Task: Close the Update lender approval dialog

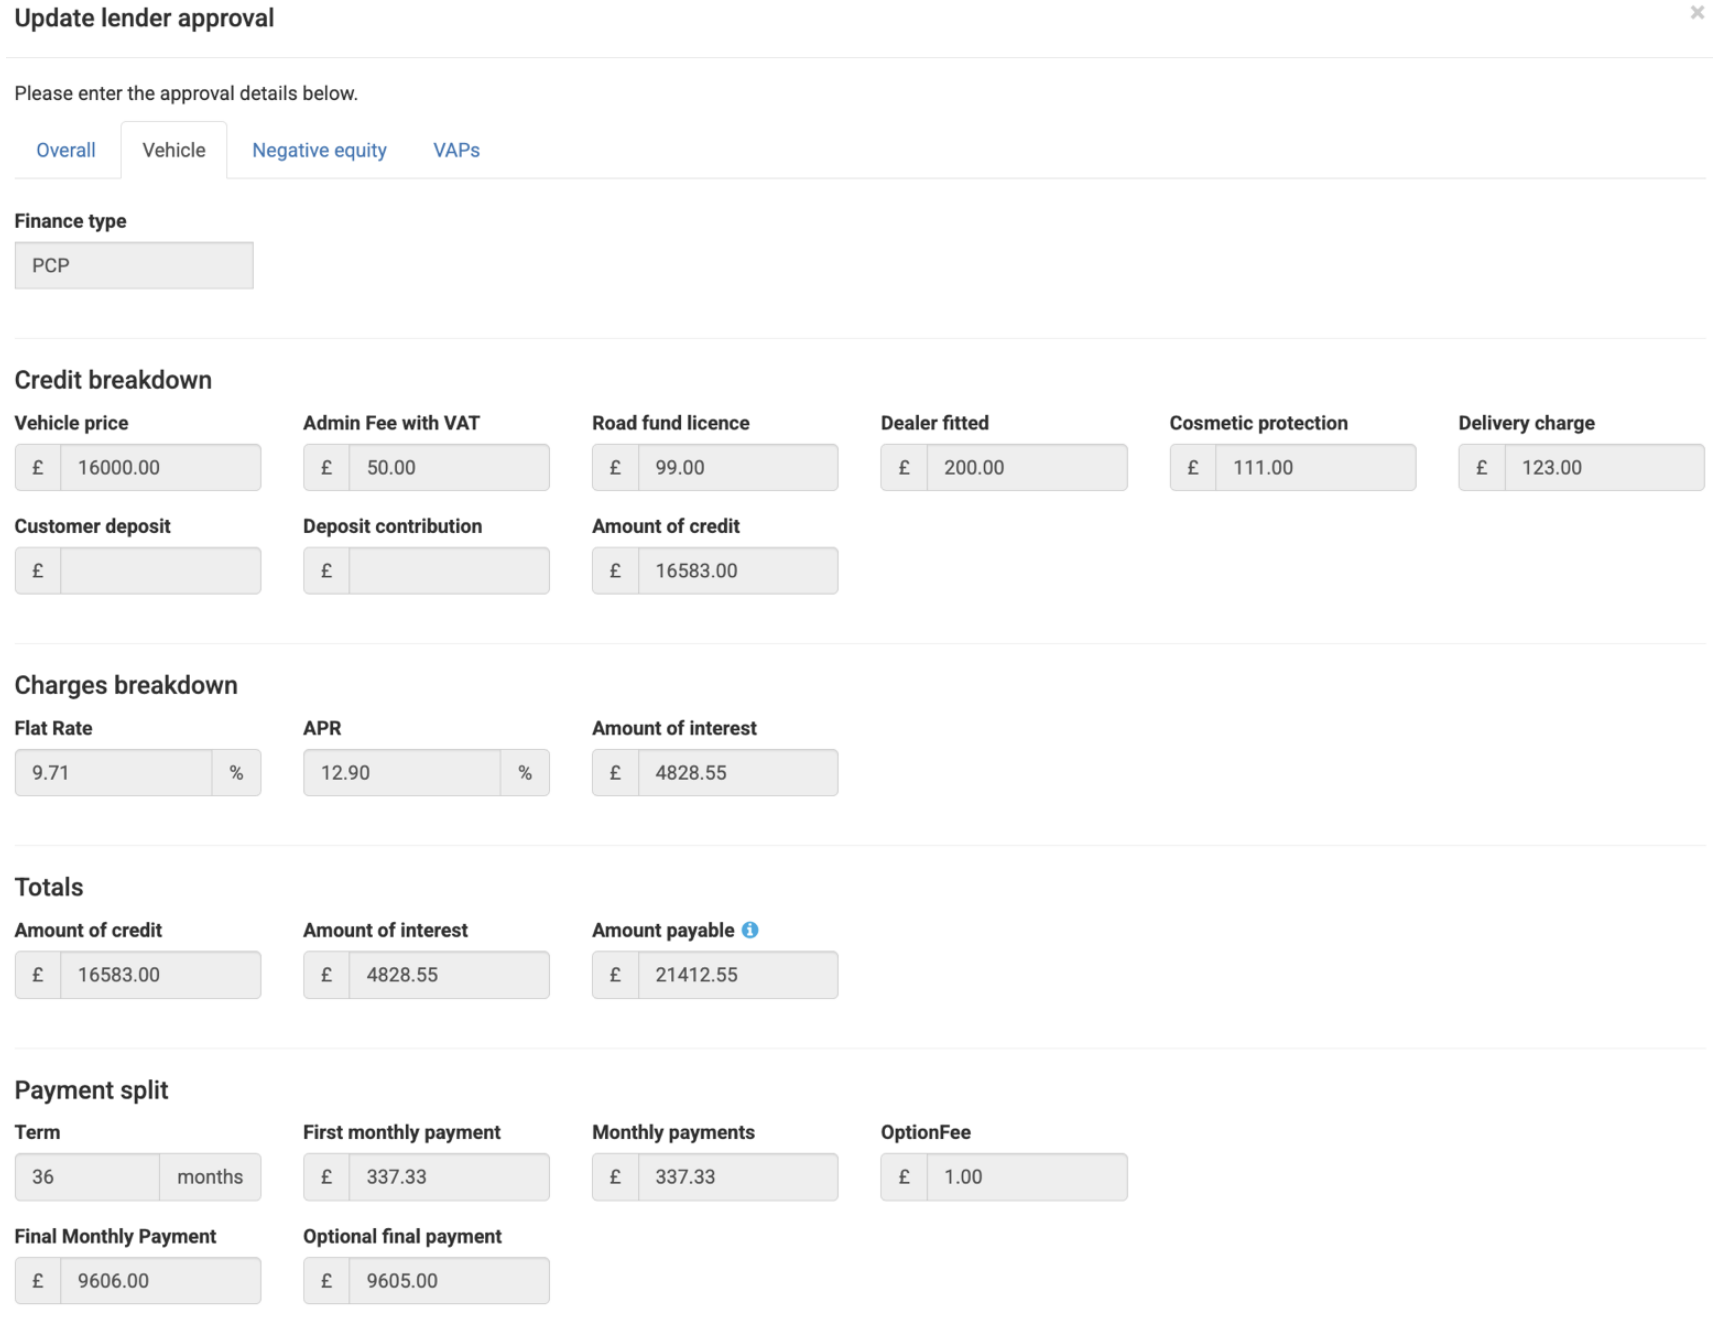Action: click(1696, 13)
